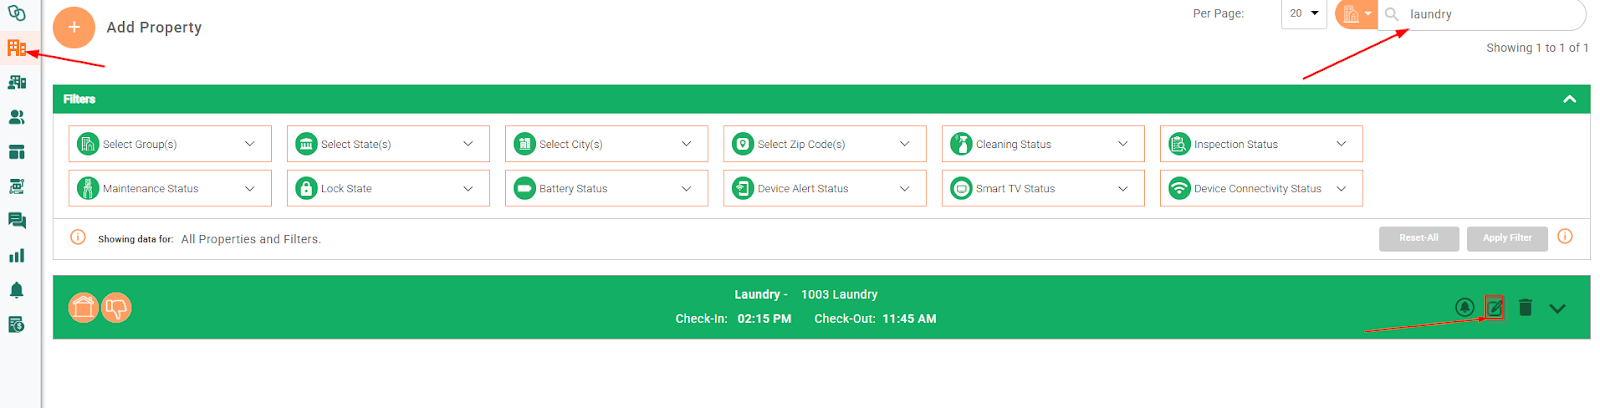Click the 1003 Laundry property name
Screen dimensions: 1600x408
tap(839, 294)
